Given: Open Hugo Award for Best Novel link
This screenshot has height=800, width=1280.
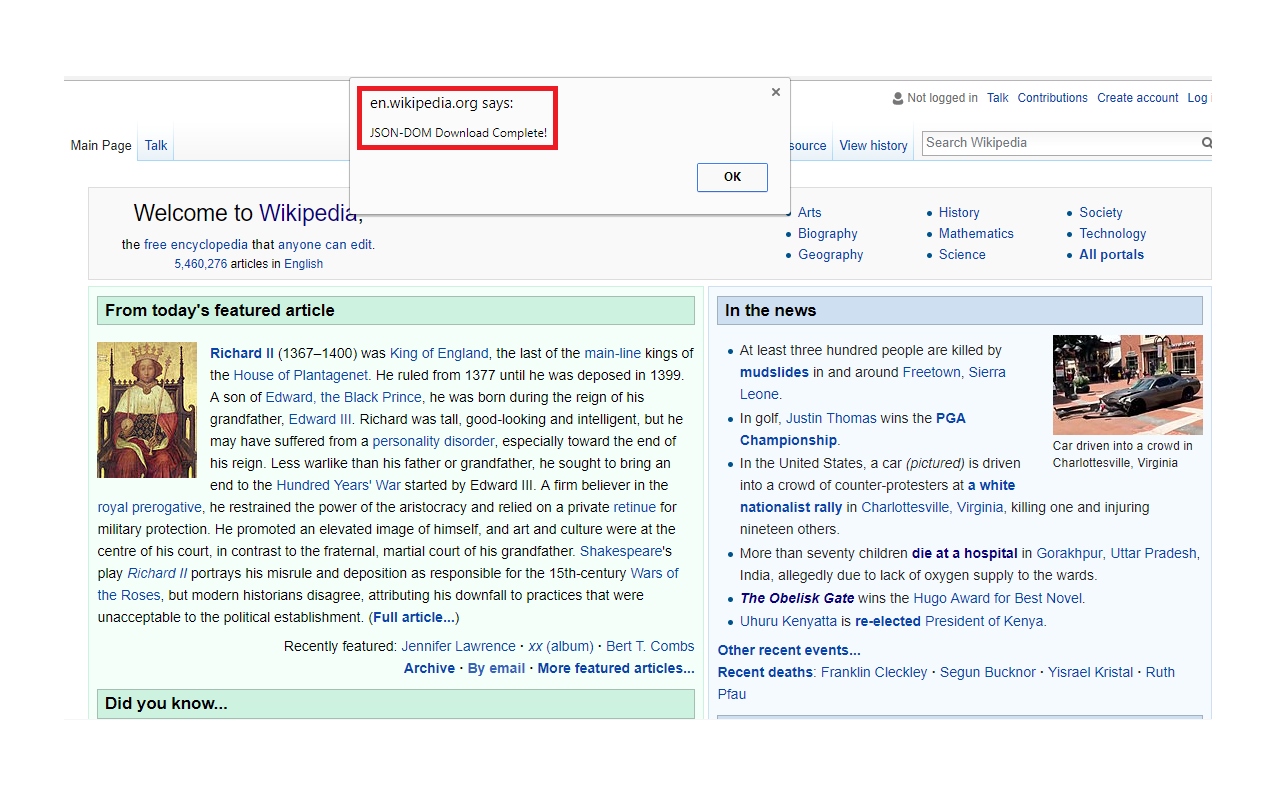Looking at the screenshot, I should (999, 598).
